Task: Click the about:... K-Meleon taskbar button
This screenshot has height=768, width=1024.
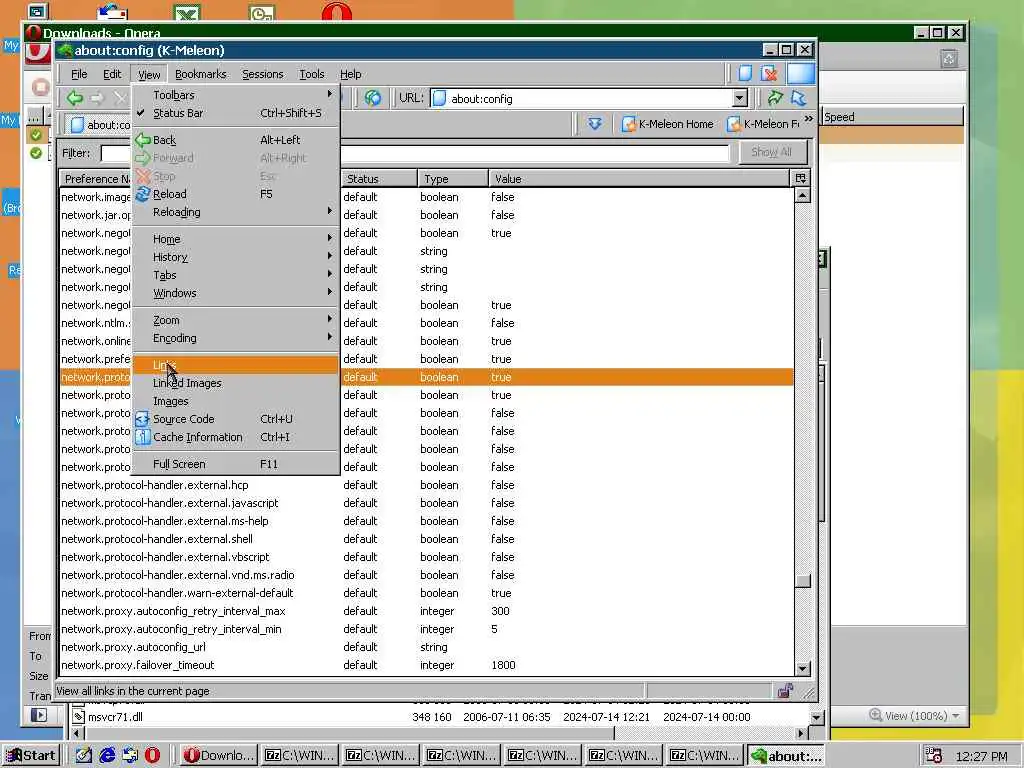Action: coord(786,756)
